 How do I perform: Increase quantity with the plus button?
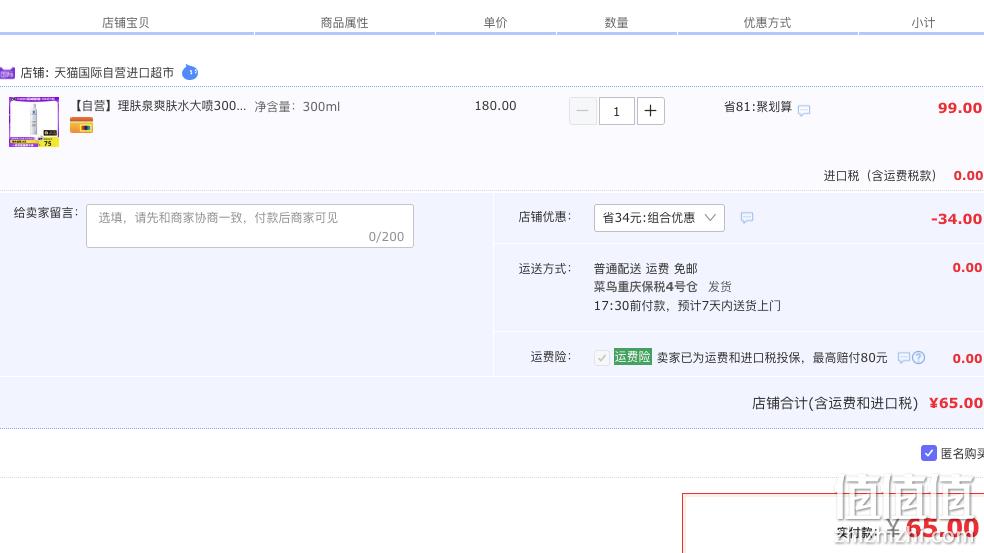pos(651,111)
